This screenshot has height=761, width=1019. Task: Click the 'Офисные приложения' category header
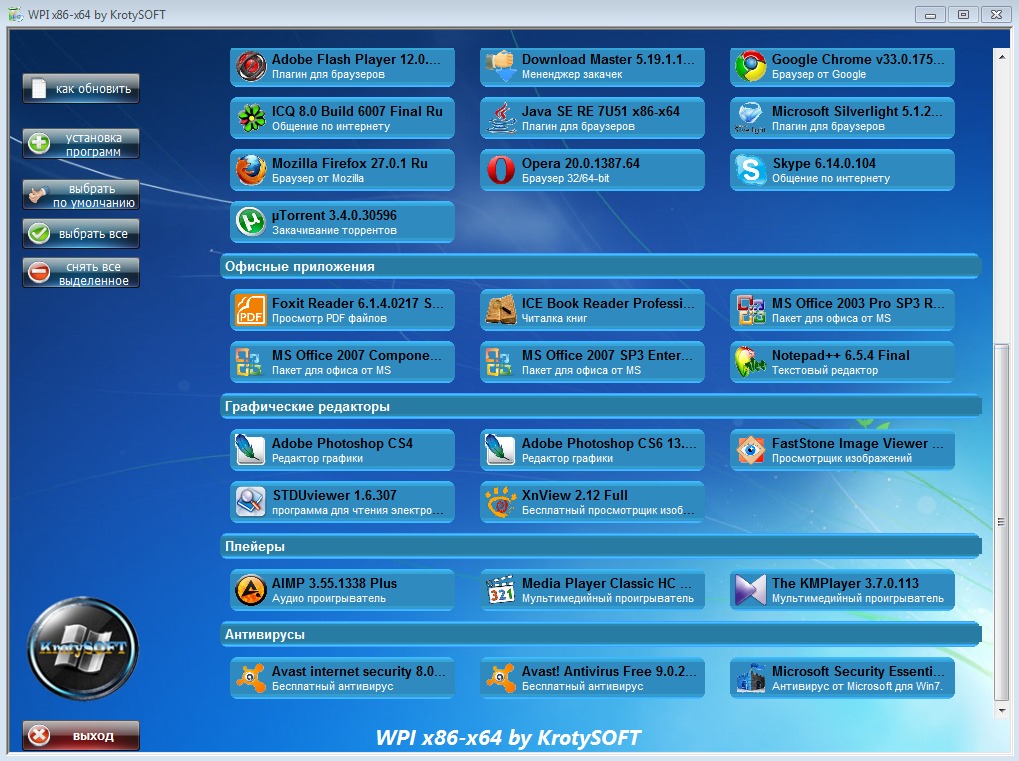(x=600, y=266)
